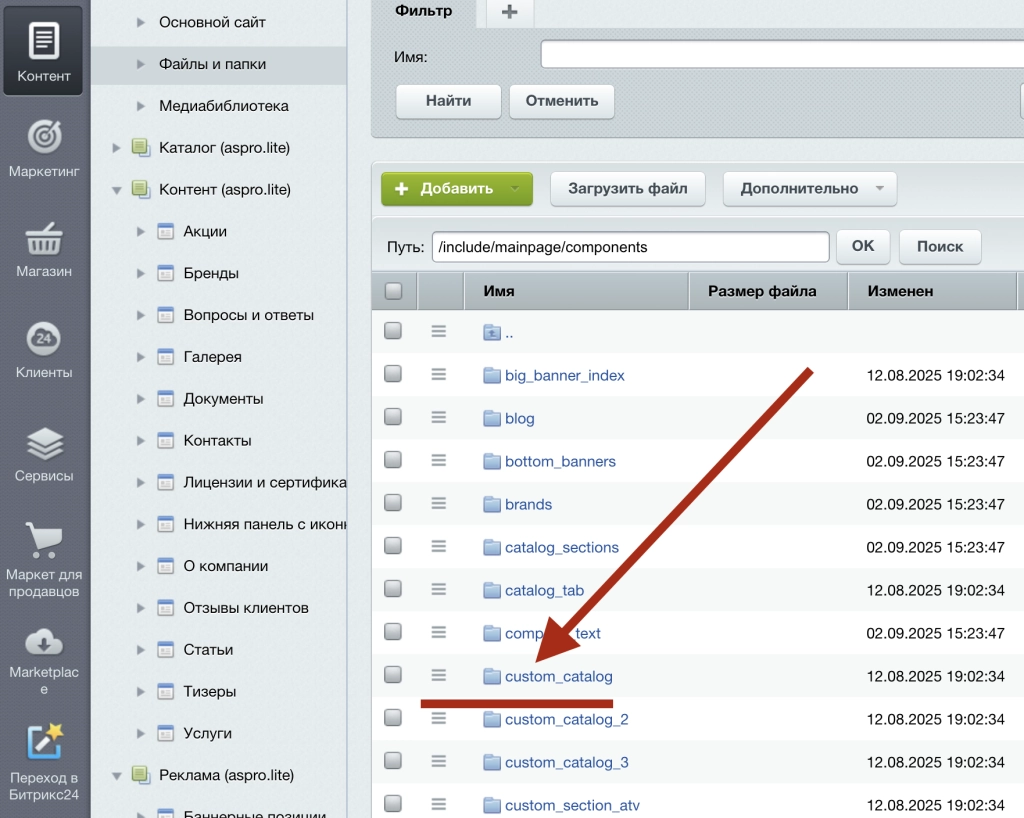Tick the checkbox for the blog folder
The image size is (1024, 818).
coord(393,417)
